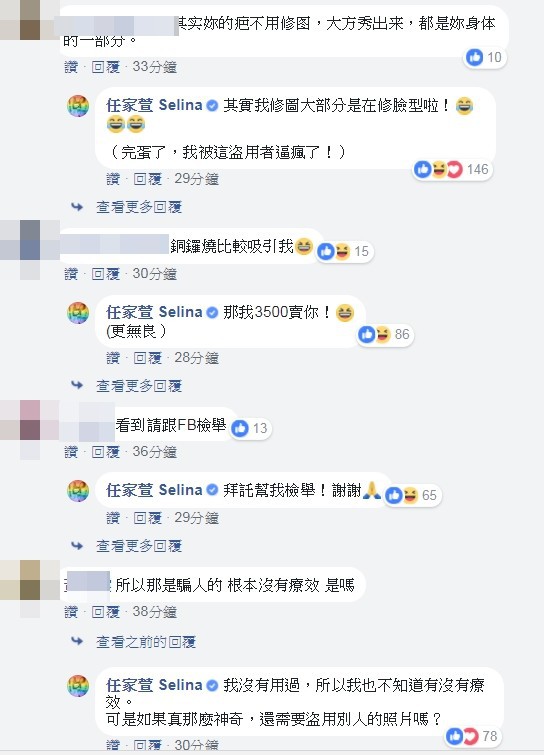Click the 38分鐘 comment timestamp
The height and width of the screenshot is (755, 544).
point(155,612)
